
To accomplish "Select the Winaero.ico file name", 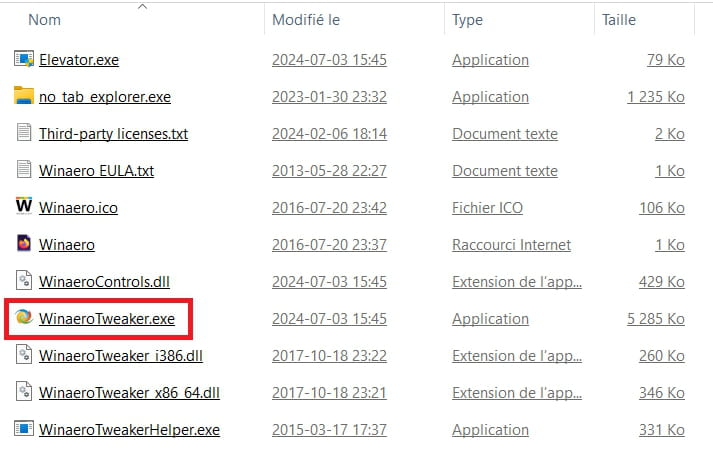I will (78, 208).
